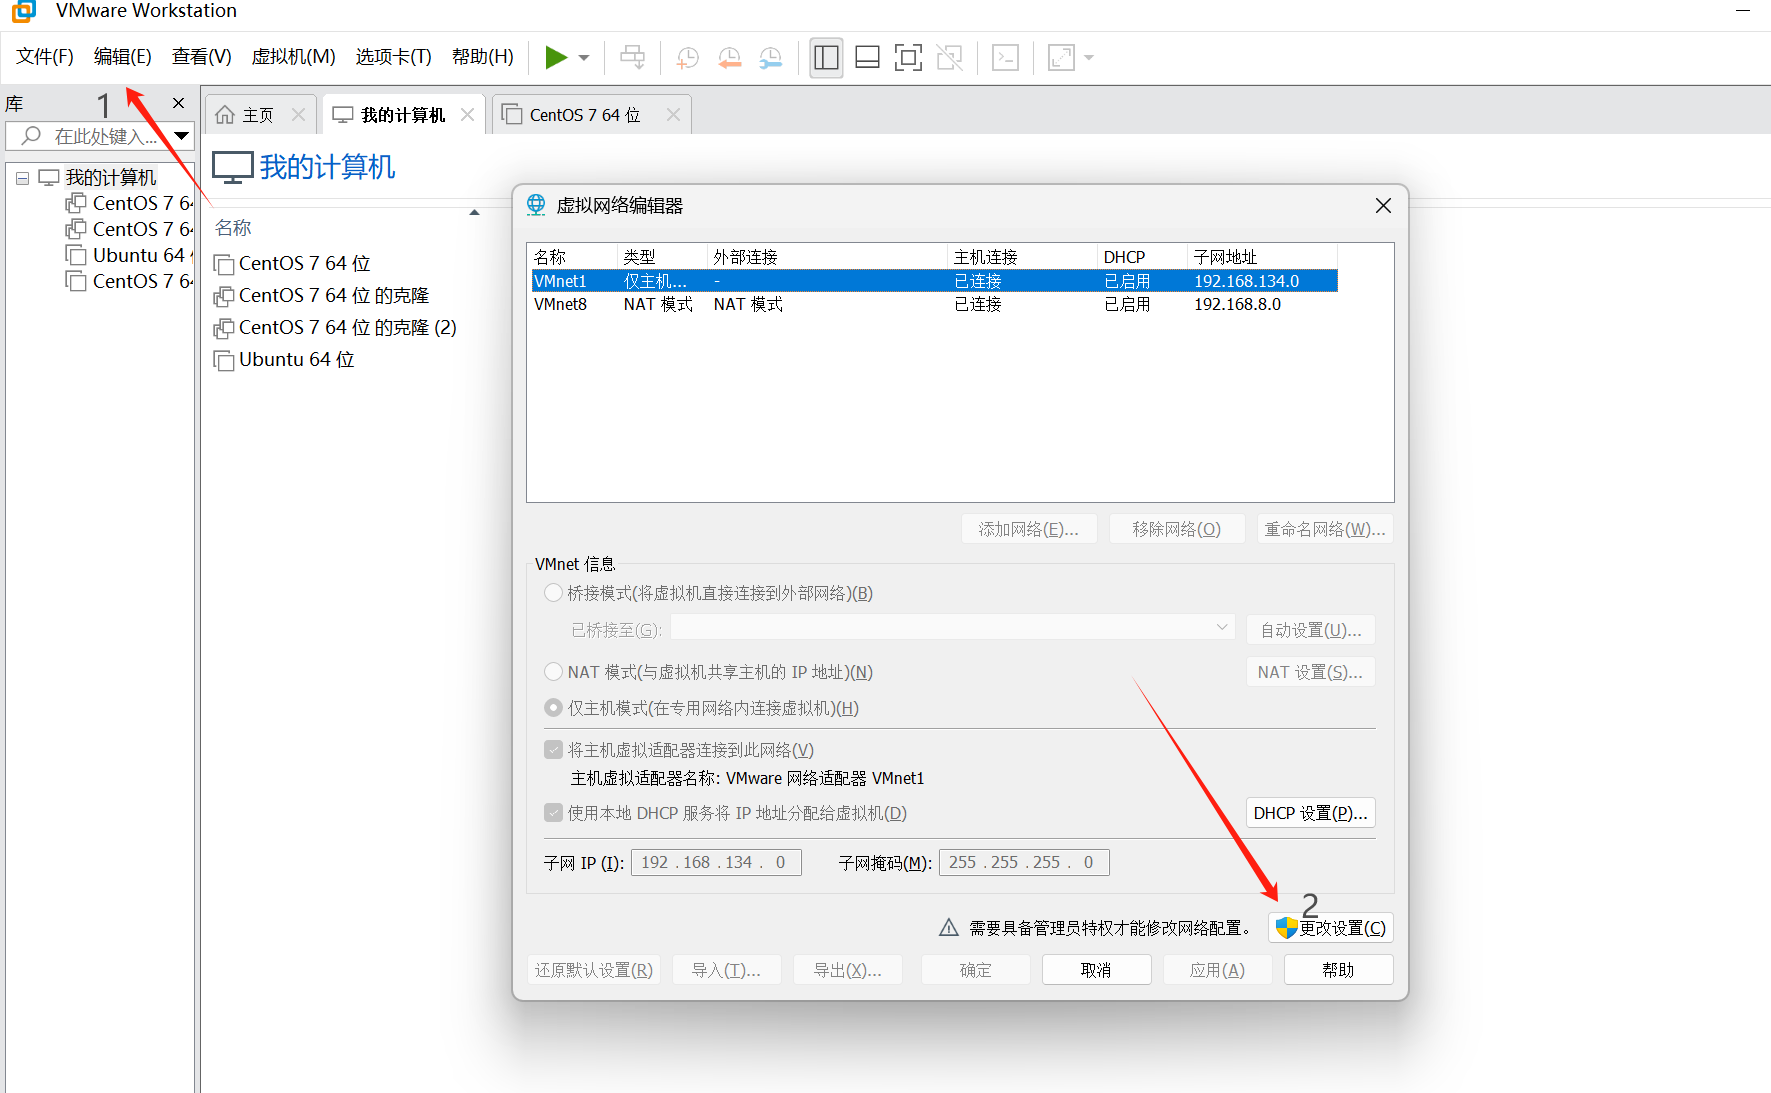Image resolution: width=1771 pixels, height=1093 pixels.
Task: Click the VMware Workstation logo icon
Action: click(24, 11)
